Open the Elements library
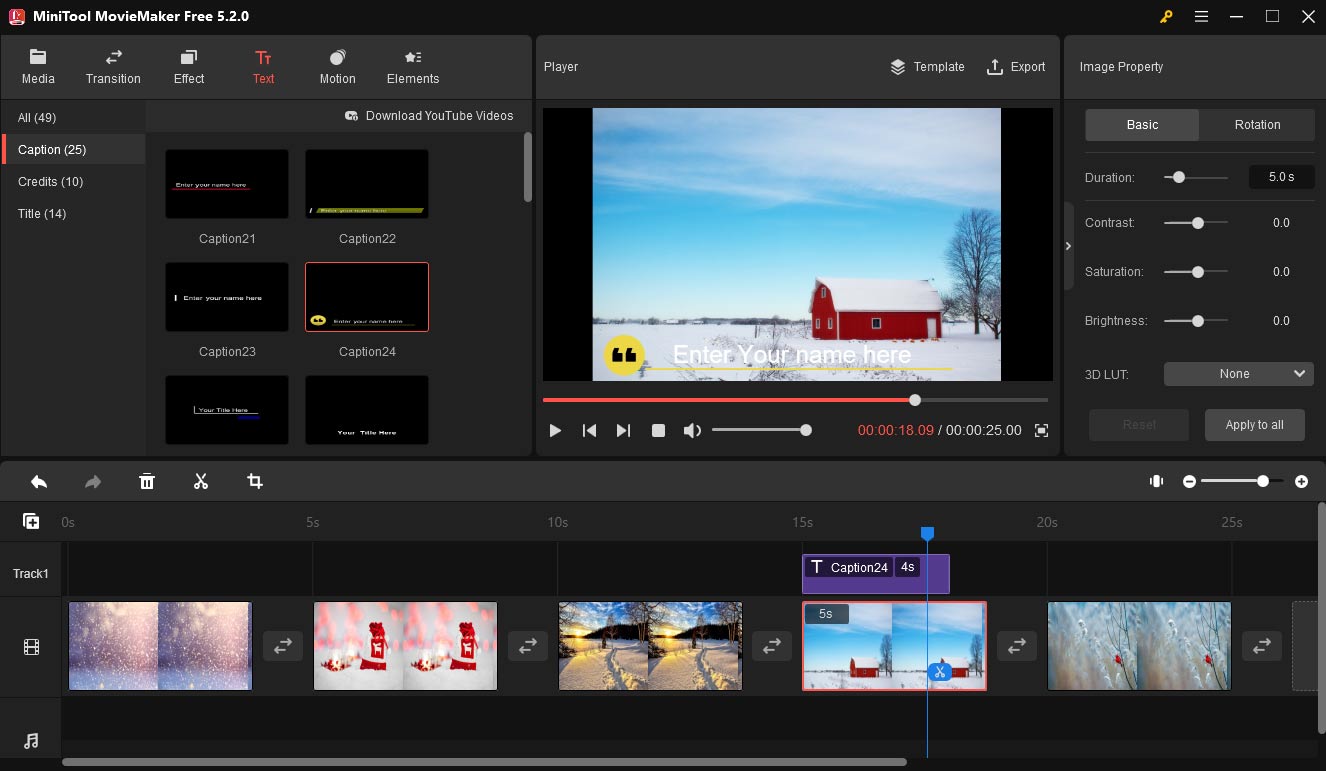The height and width of the screenshot is (771, 1326). (x=413, y=67)
